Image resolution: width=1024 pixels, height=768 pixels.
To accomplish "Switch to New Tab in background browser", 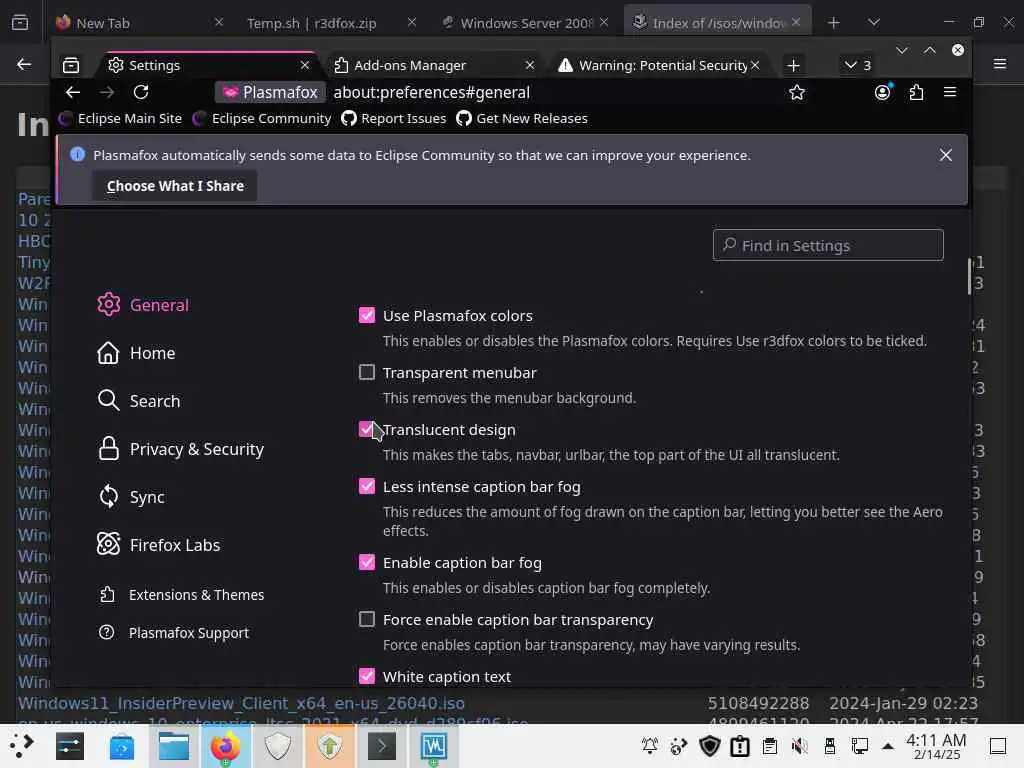I will (x=138, y=23).
